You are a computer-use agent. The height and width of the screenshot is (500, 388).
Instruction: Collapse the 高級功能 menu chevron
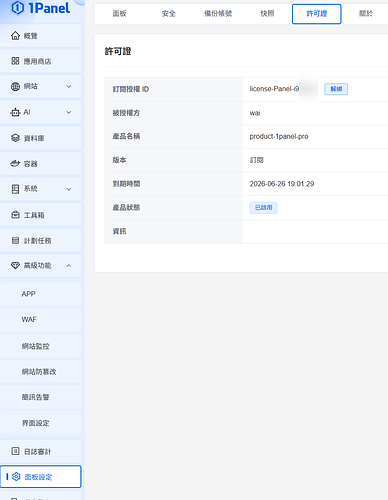tap(69, 266)
